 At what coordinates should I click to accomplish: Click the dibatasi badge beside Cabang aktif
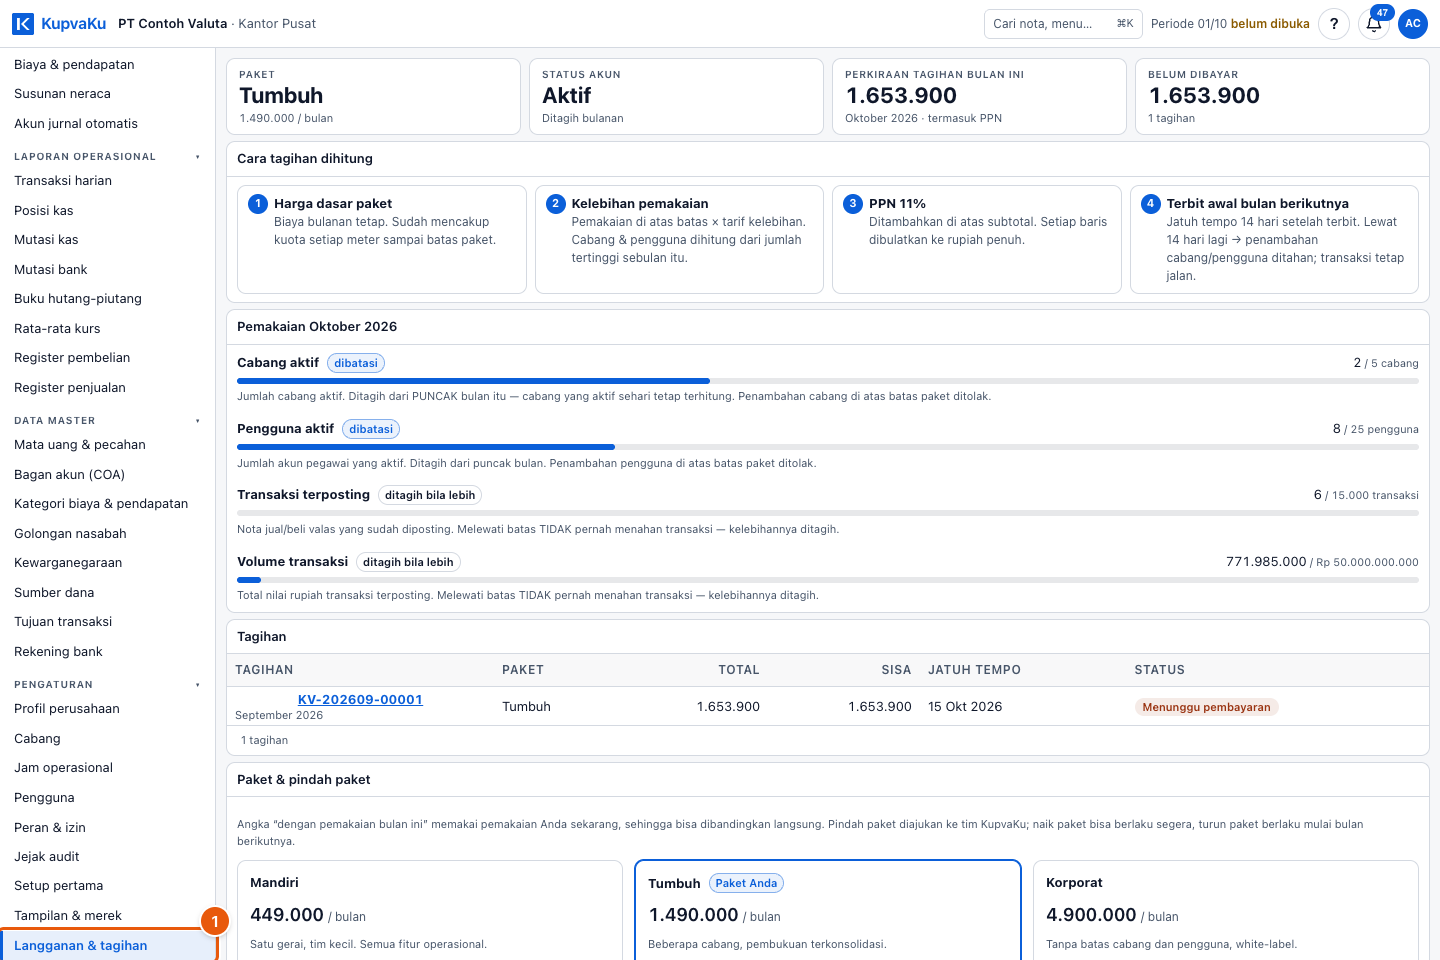click(356, 363)
